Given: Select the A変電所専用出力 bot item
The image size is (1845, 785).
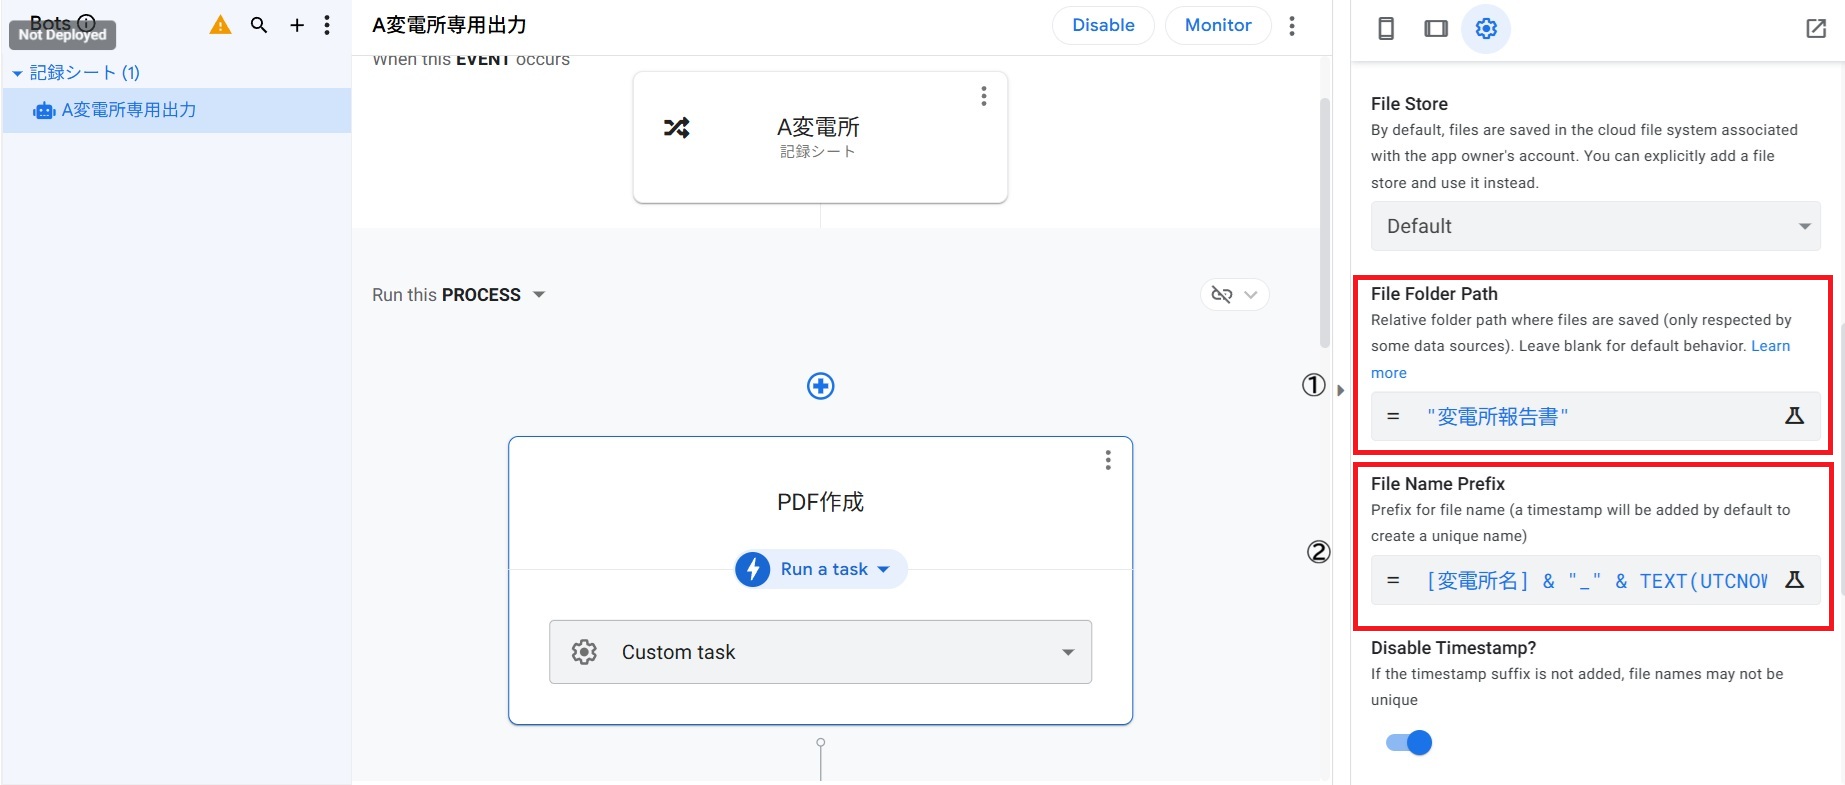Looking at the screenshot, I should point(128,110).
